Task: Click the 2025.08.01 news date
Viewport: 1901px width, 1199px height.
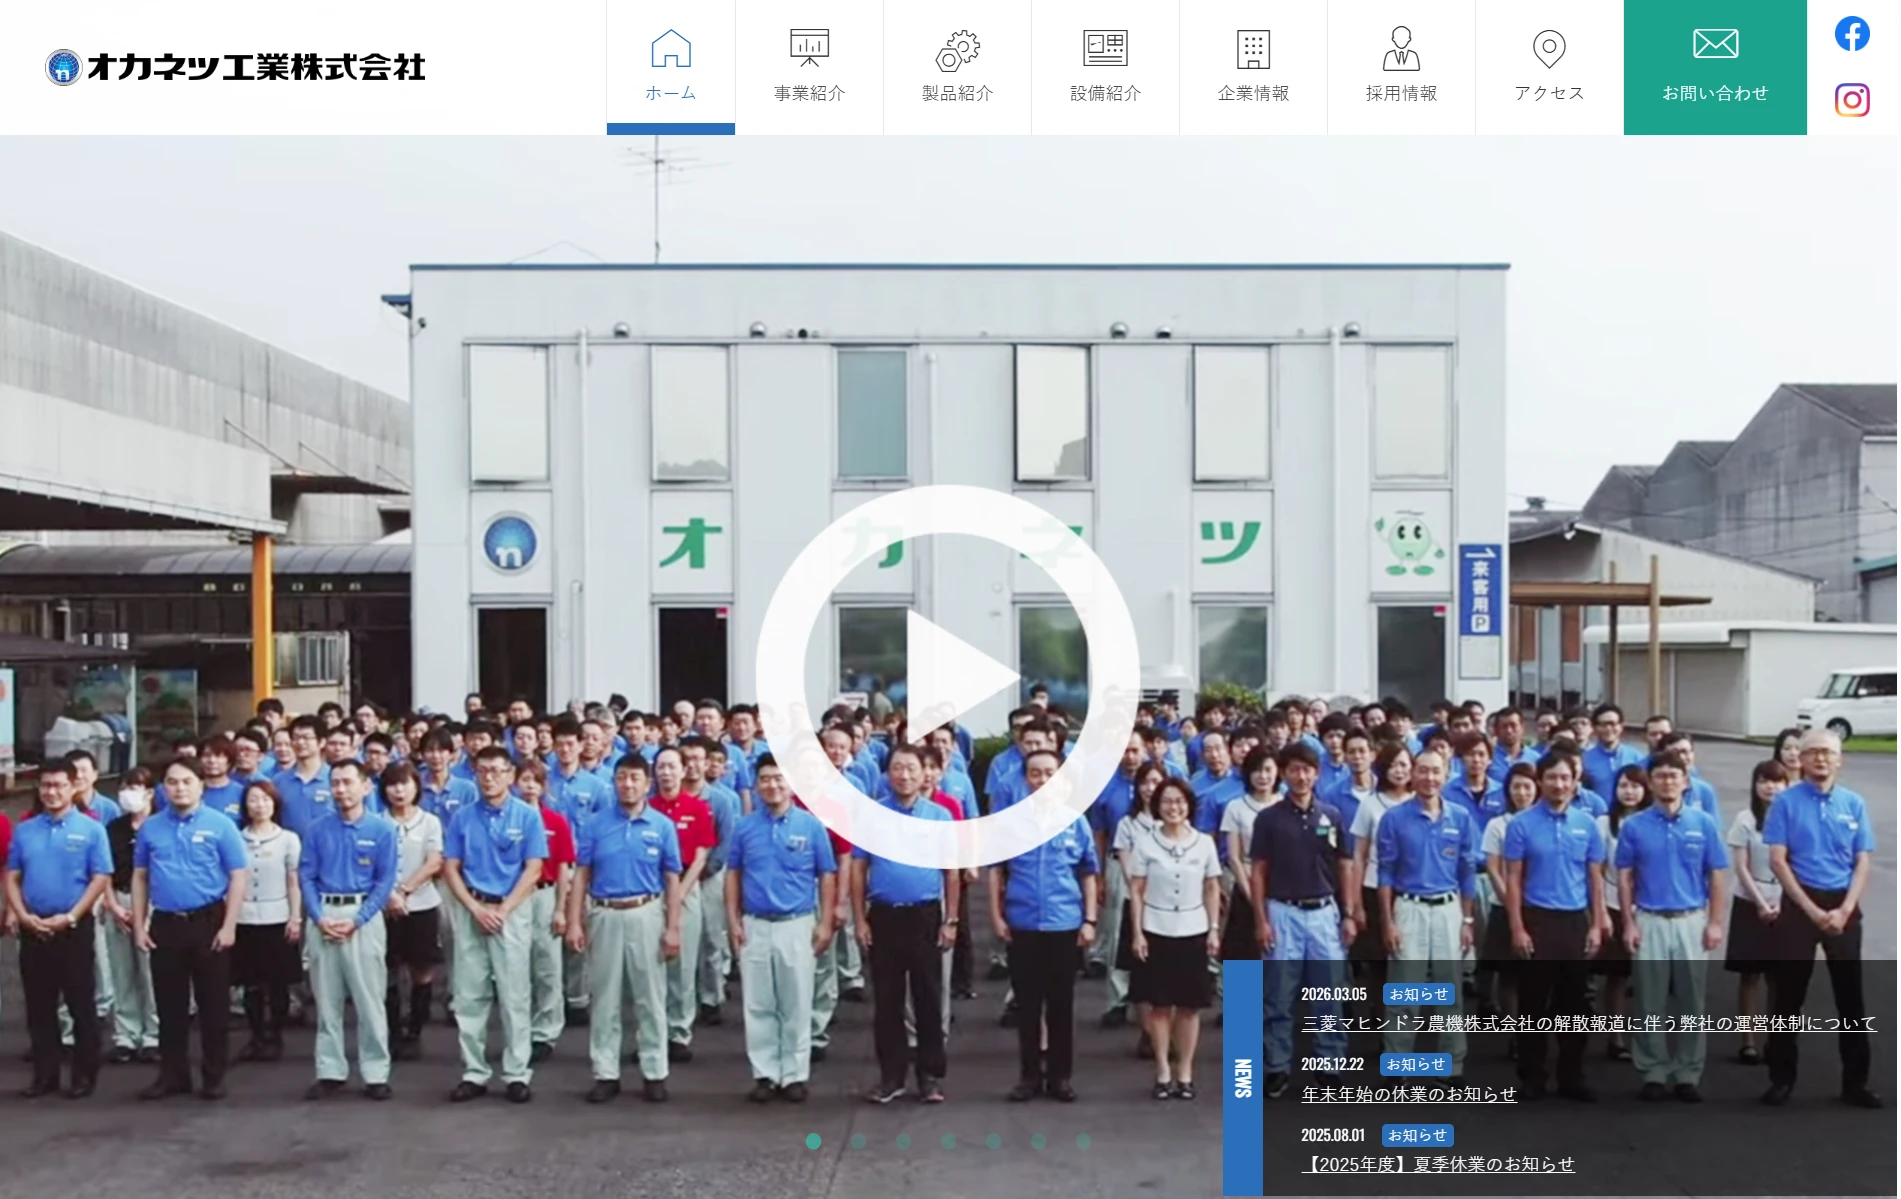Action: pyautogui.click(x=1333, y=1135)
